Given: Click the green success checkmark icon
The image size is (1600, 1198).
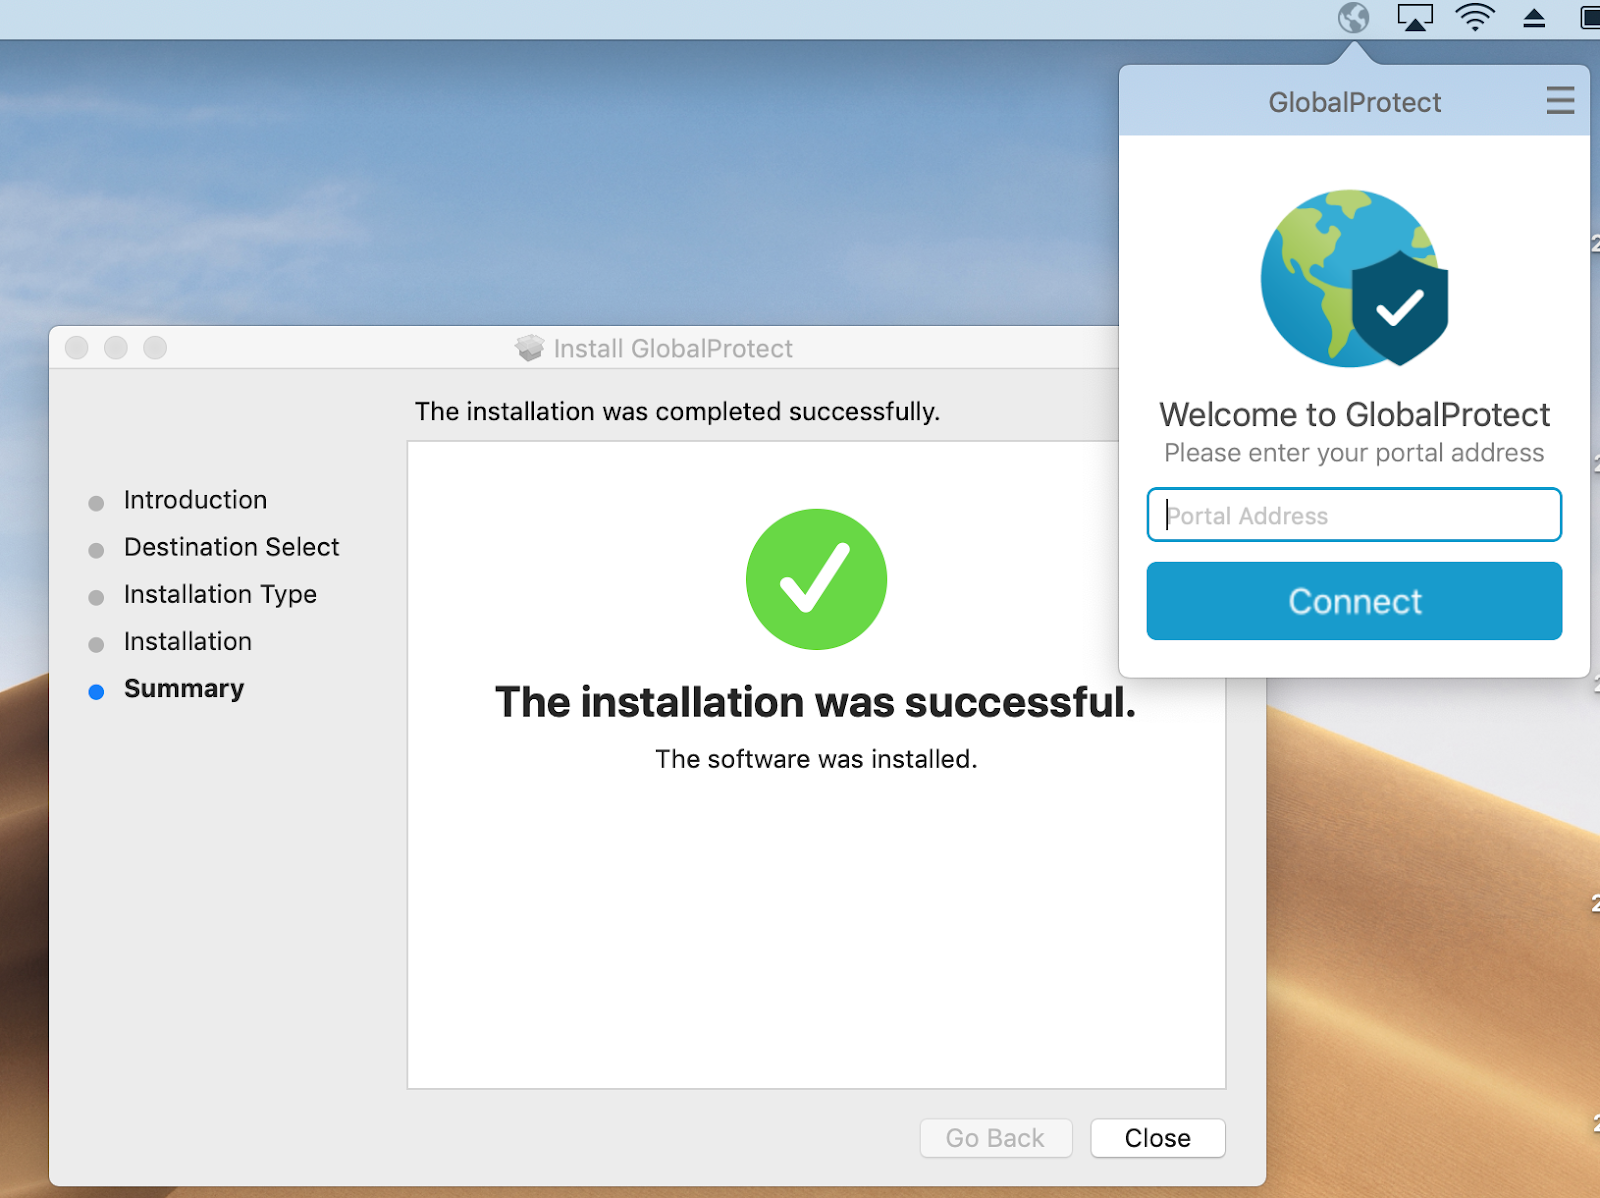Looking at the screenshot, I should point(816,579).
